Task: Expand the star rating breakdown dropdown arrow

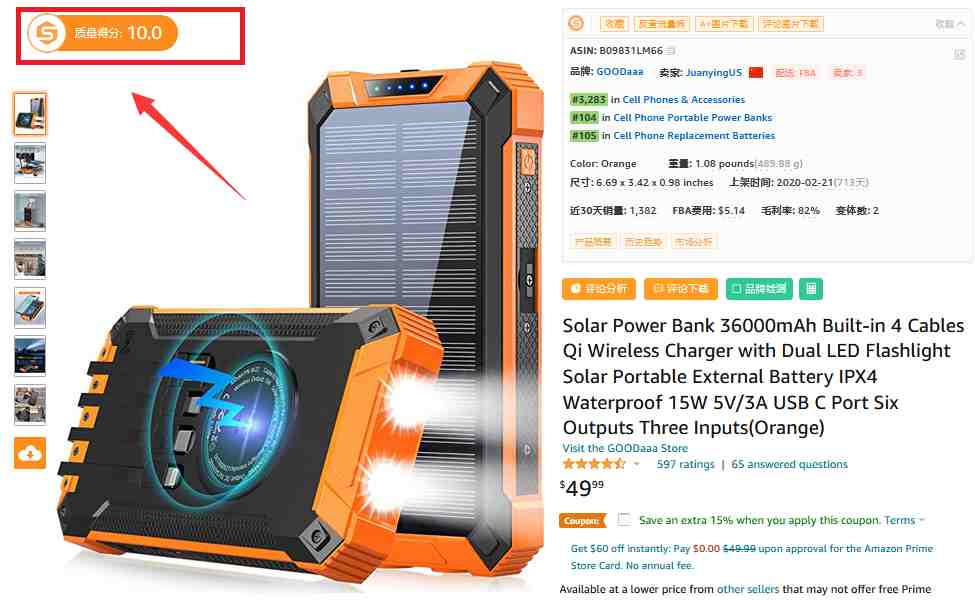Action: tap(637, 464)
